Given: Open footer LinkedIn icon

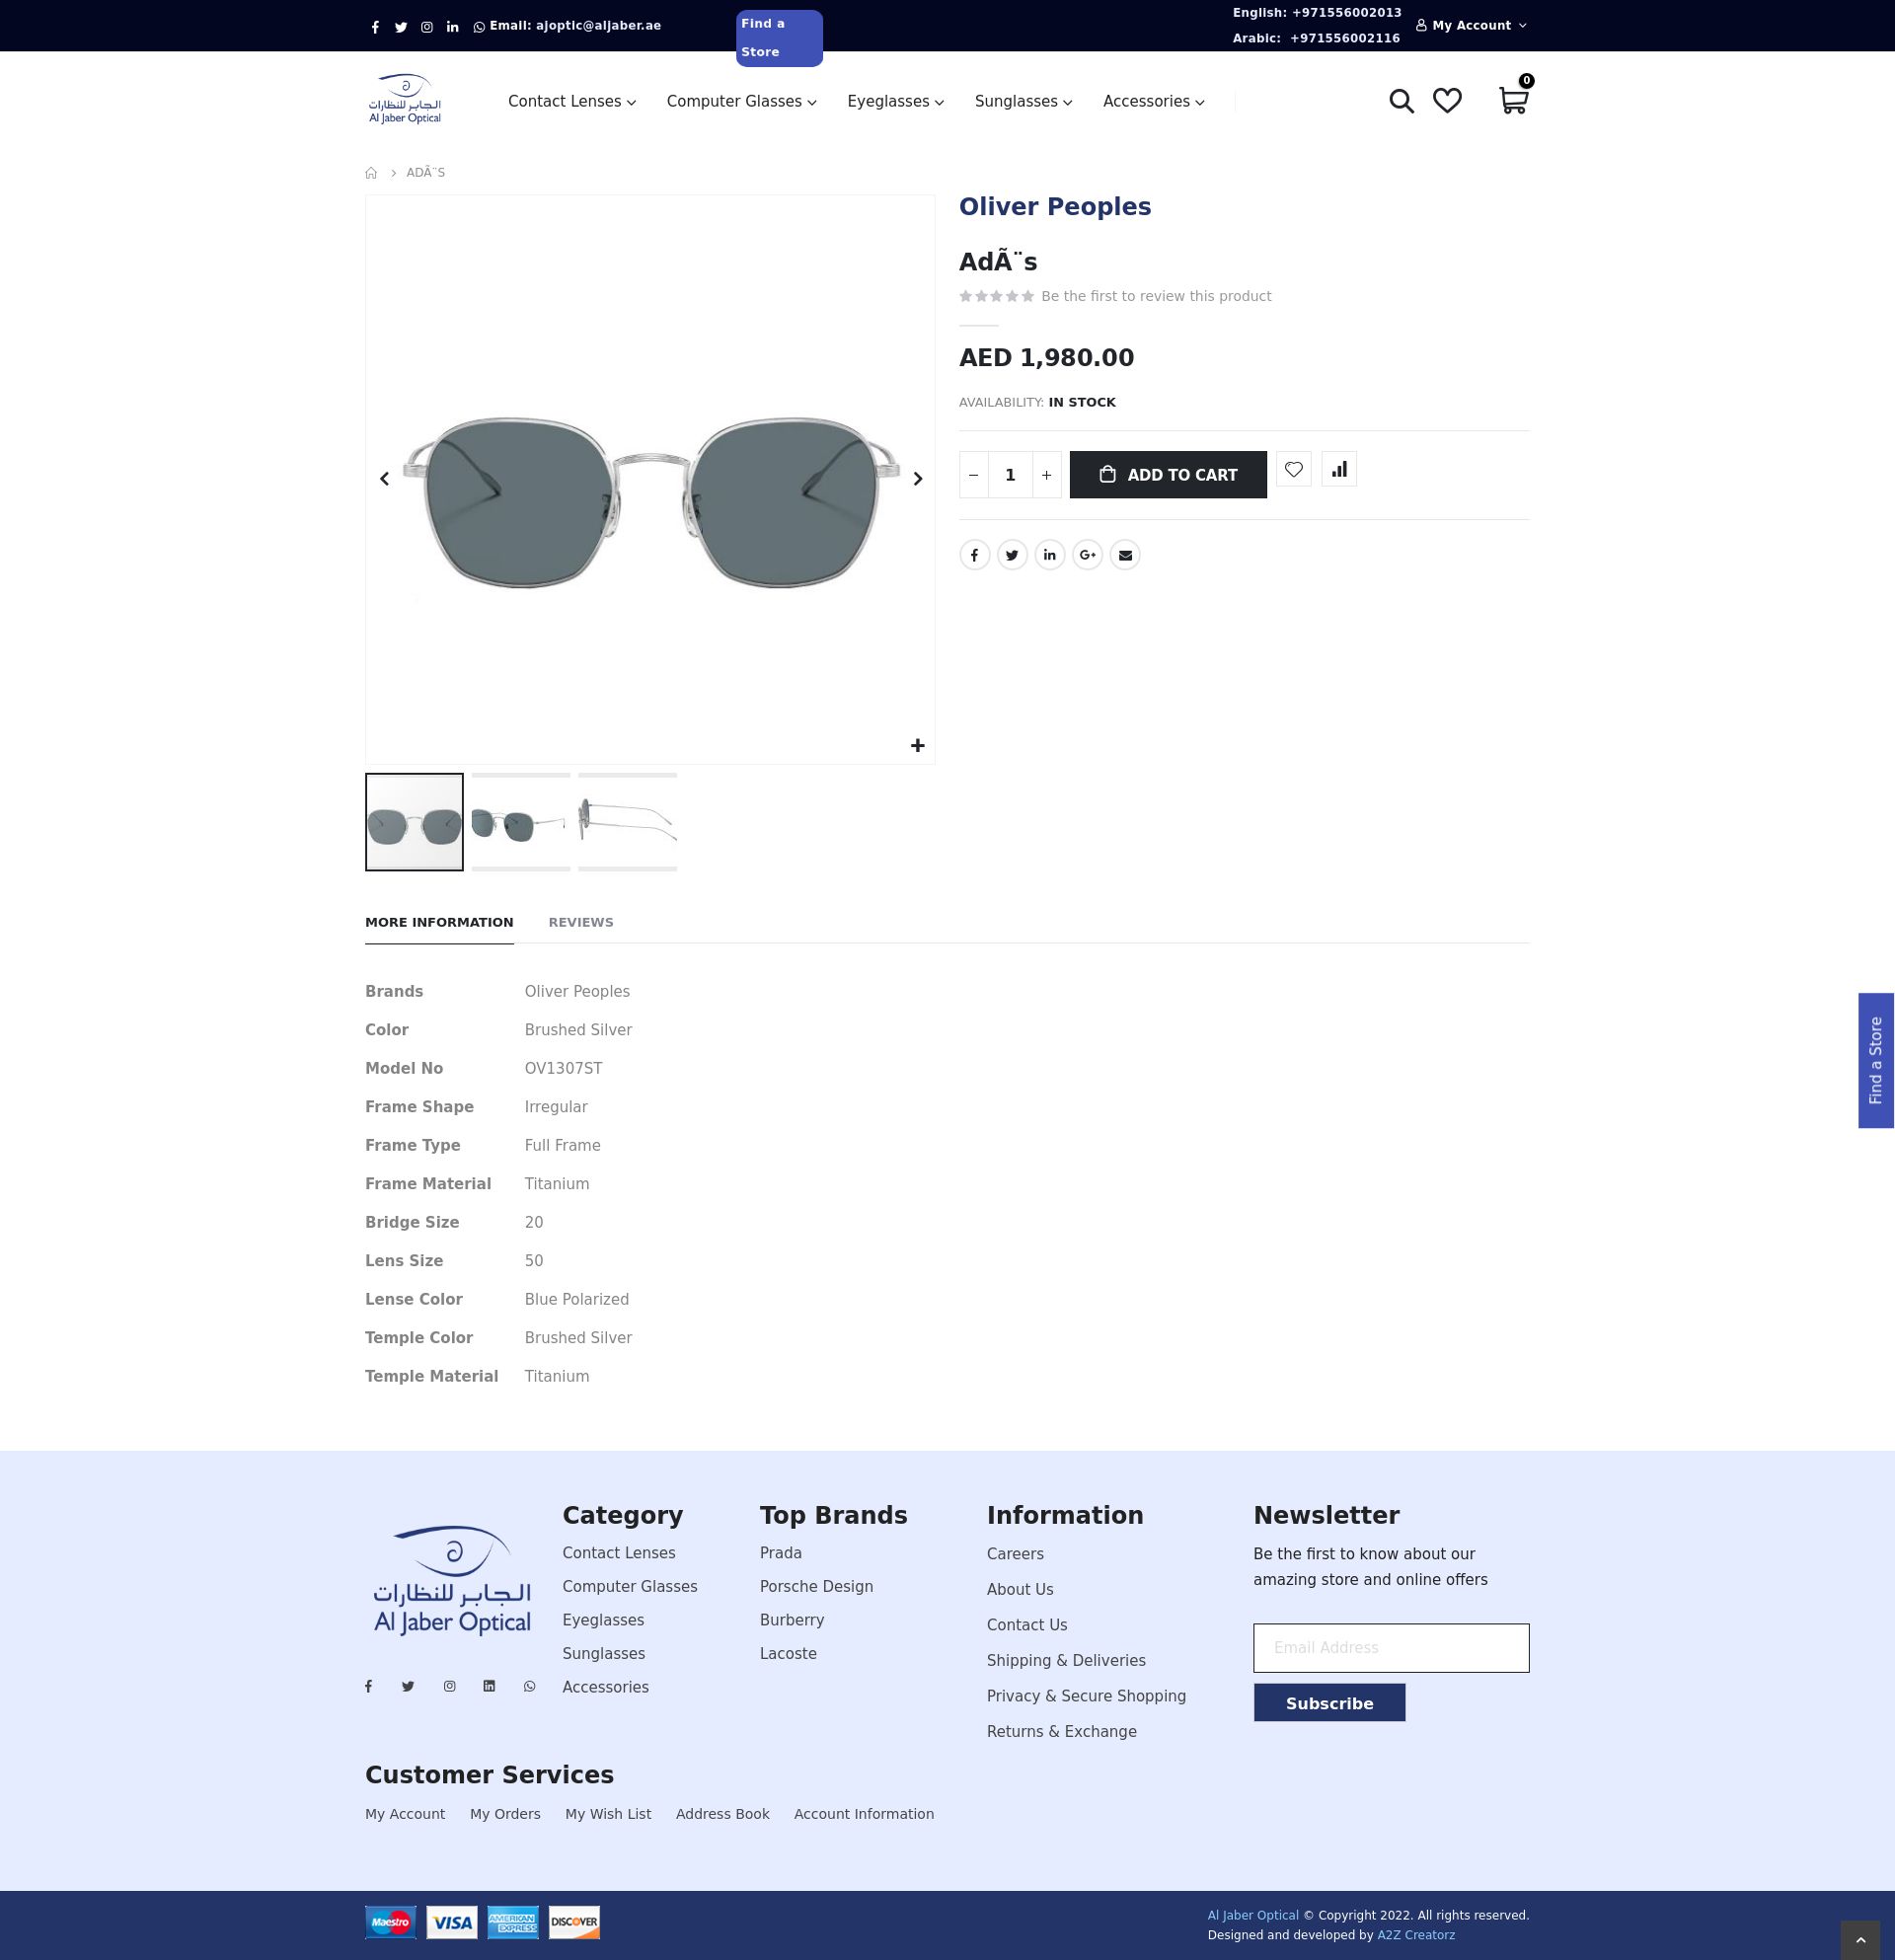Looking at the screenshot, I should tap(489, 1686).
